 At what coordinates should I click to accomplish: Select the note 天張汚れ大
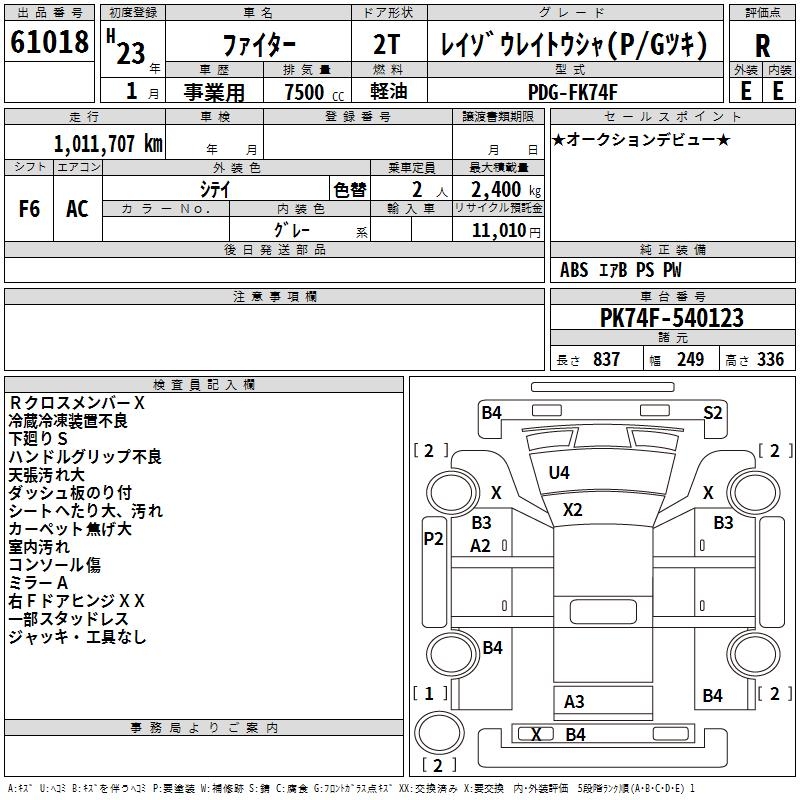pos(46,475)
